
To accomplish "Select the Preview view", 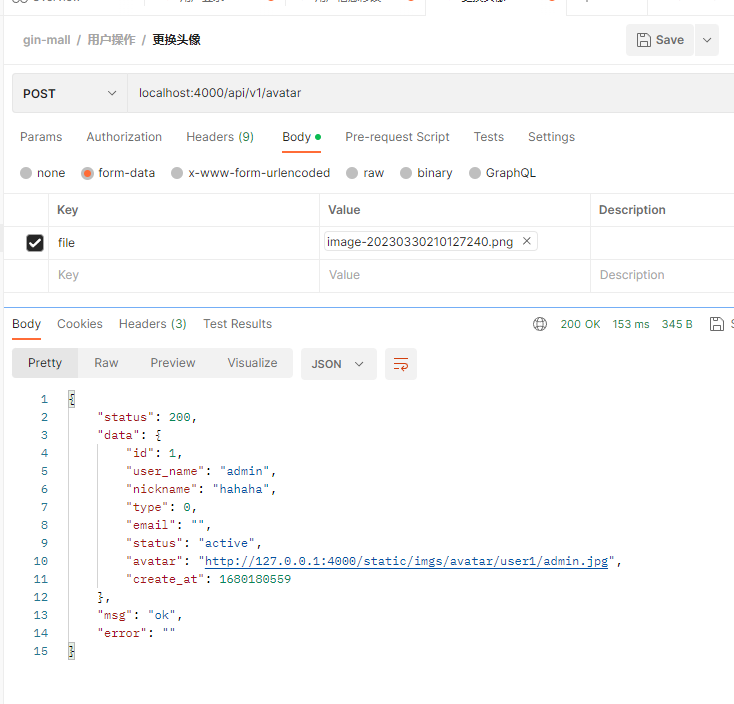I will [173, 363].
